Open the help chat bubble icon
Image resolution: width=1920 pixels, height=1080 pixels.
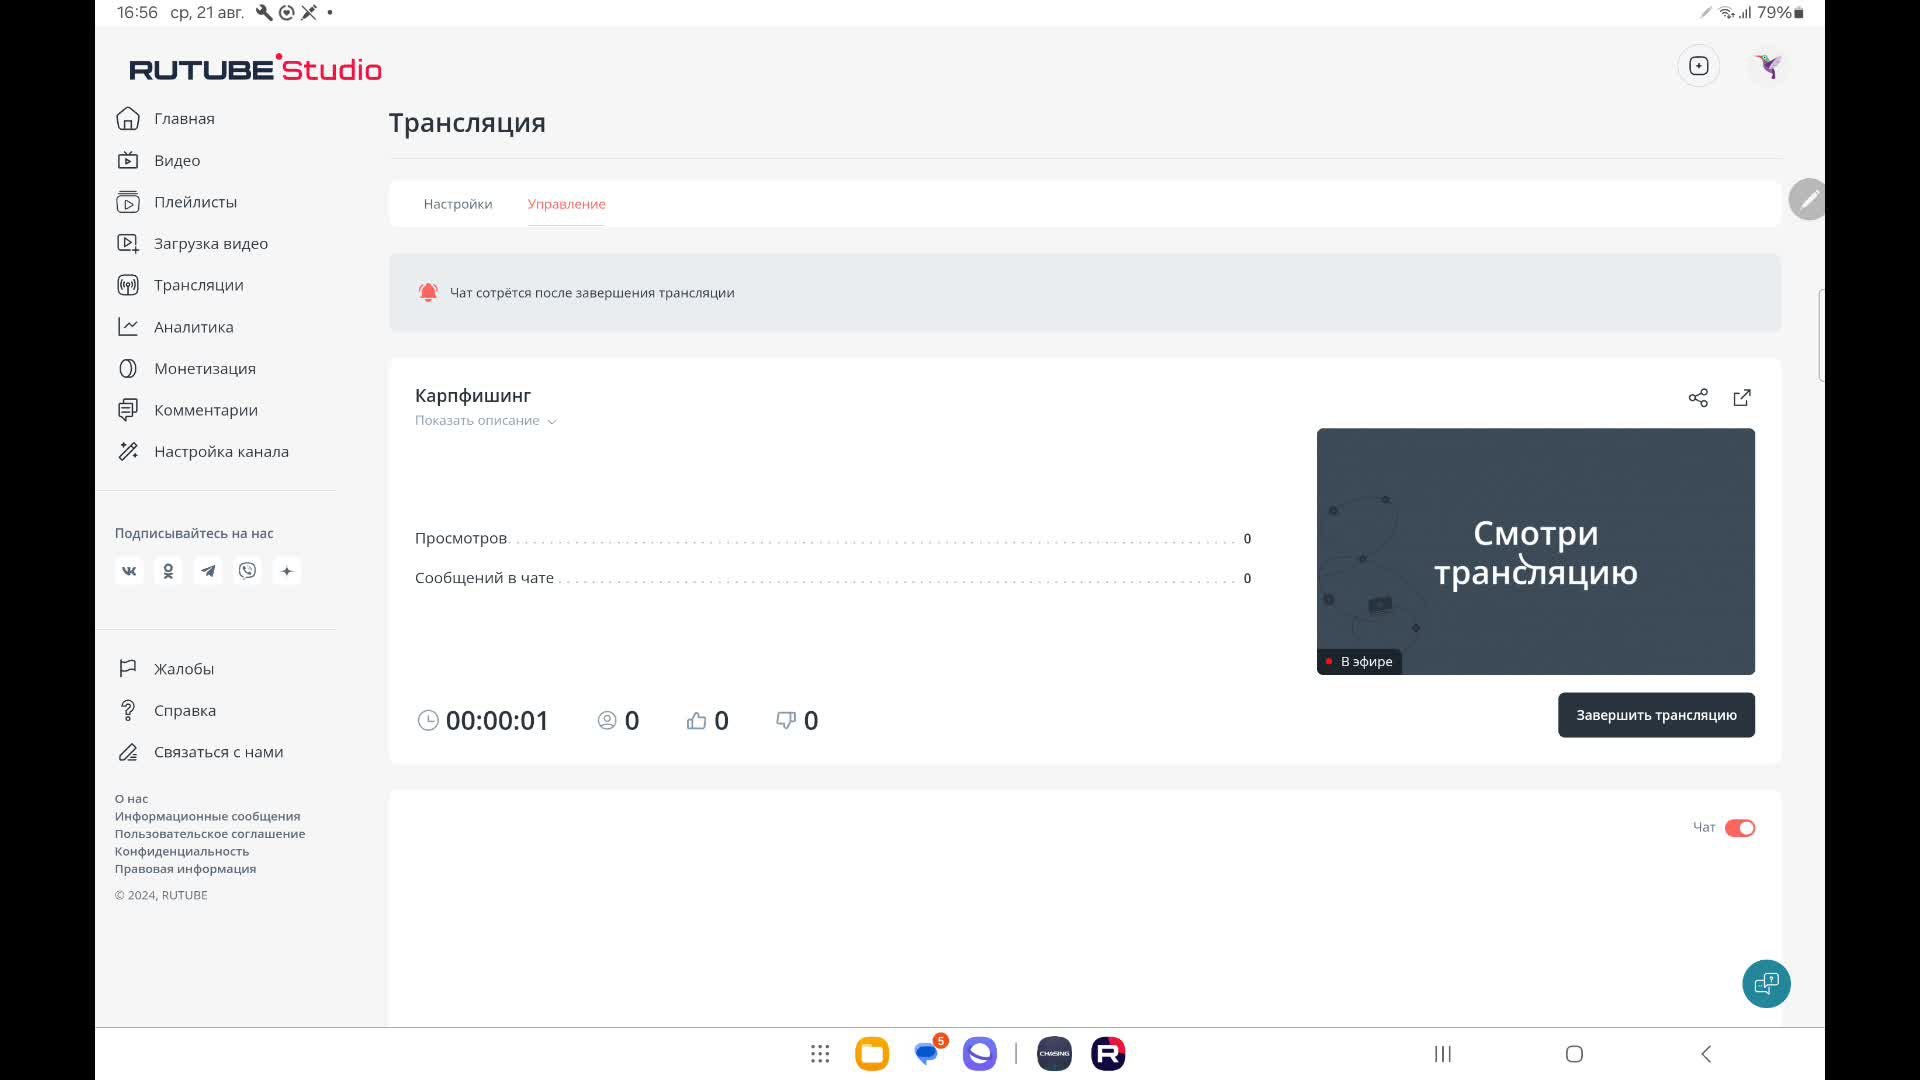[1766, 984]
